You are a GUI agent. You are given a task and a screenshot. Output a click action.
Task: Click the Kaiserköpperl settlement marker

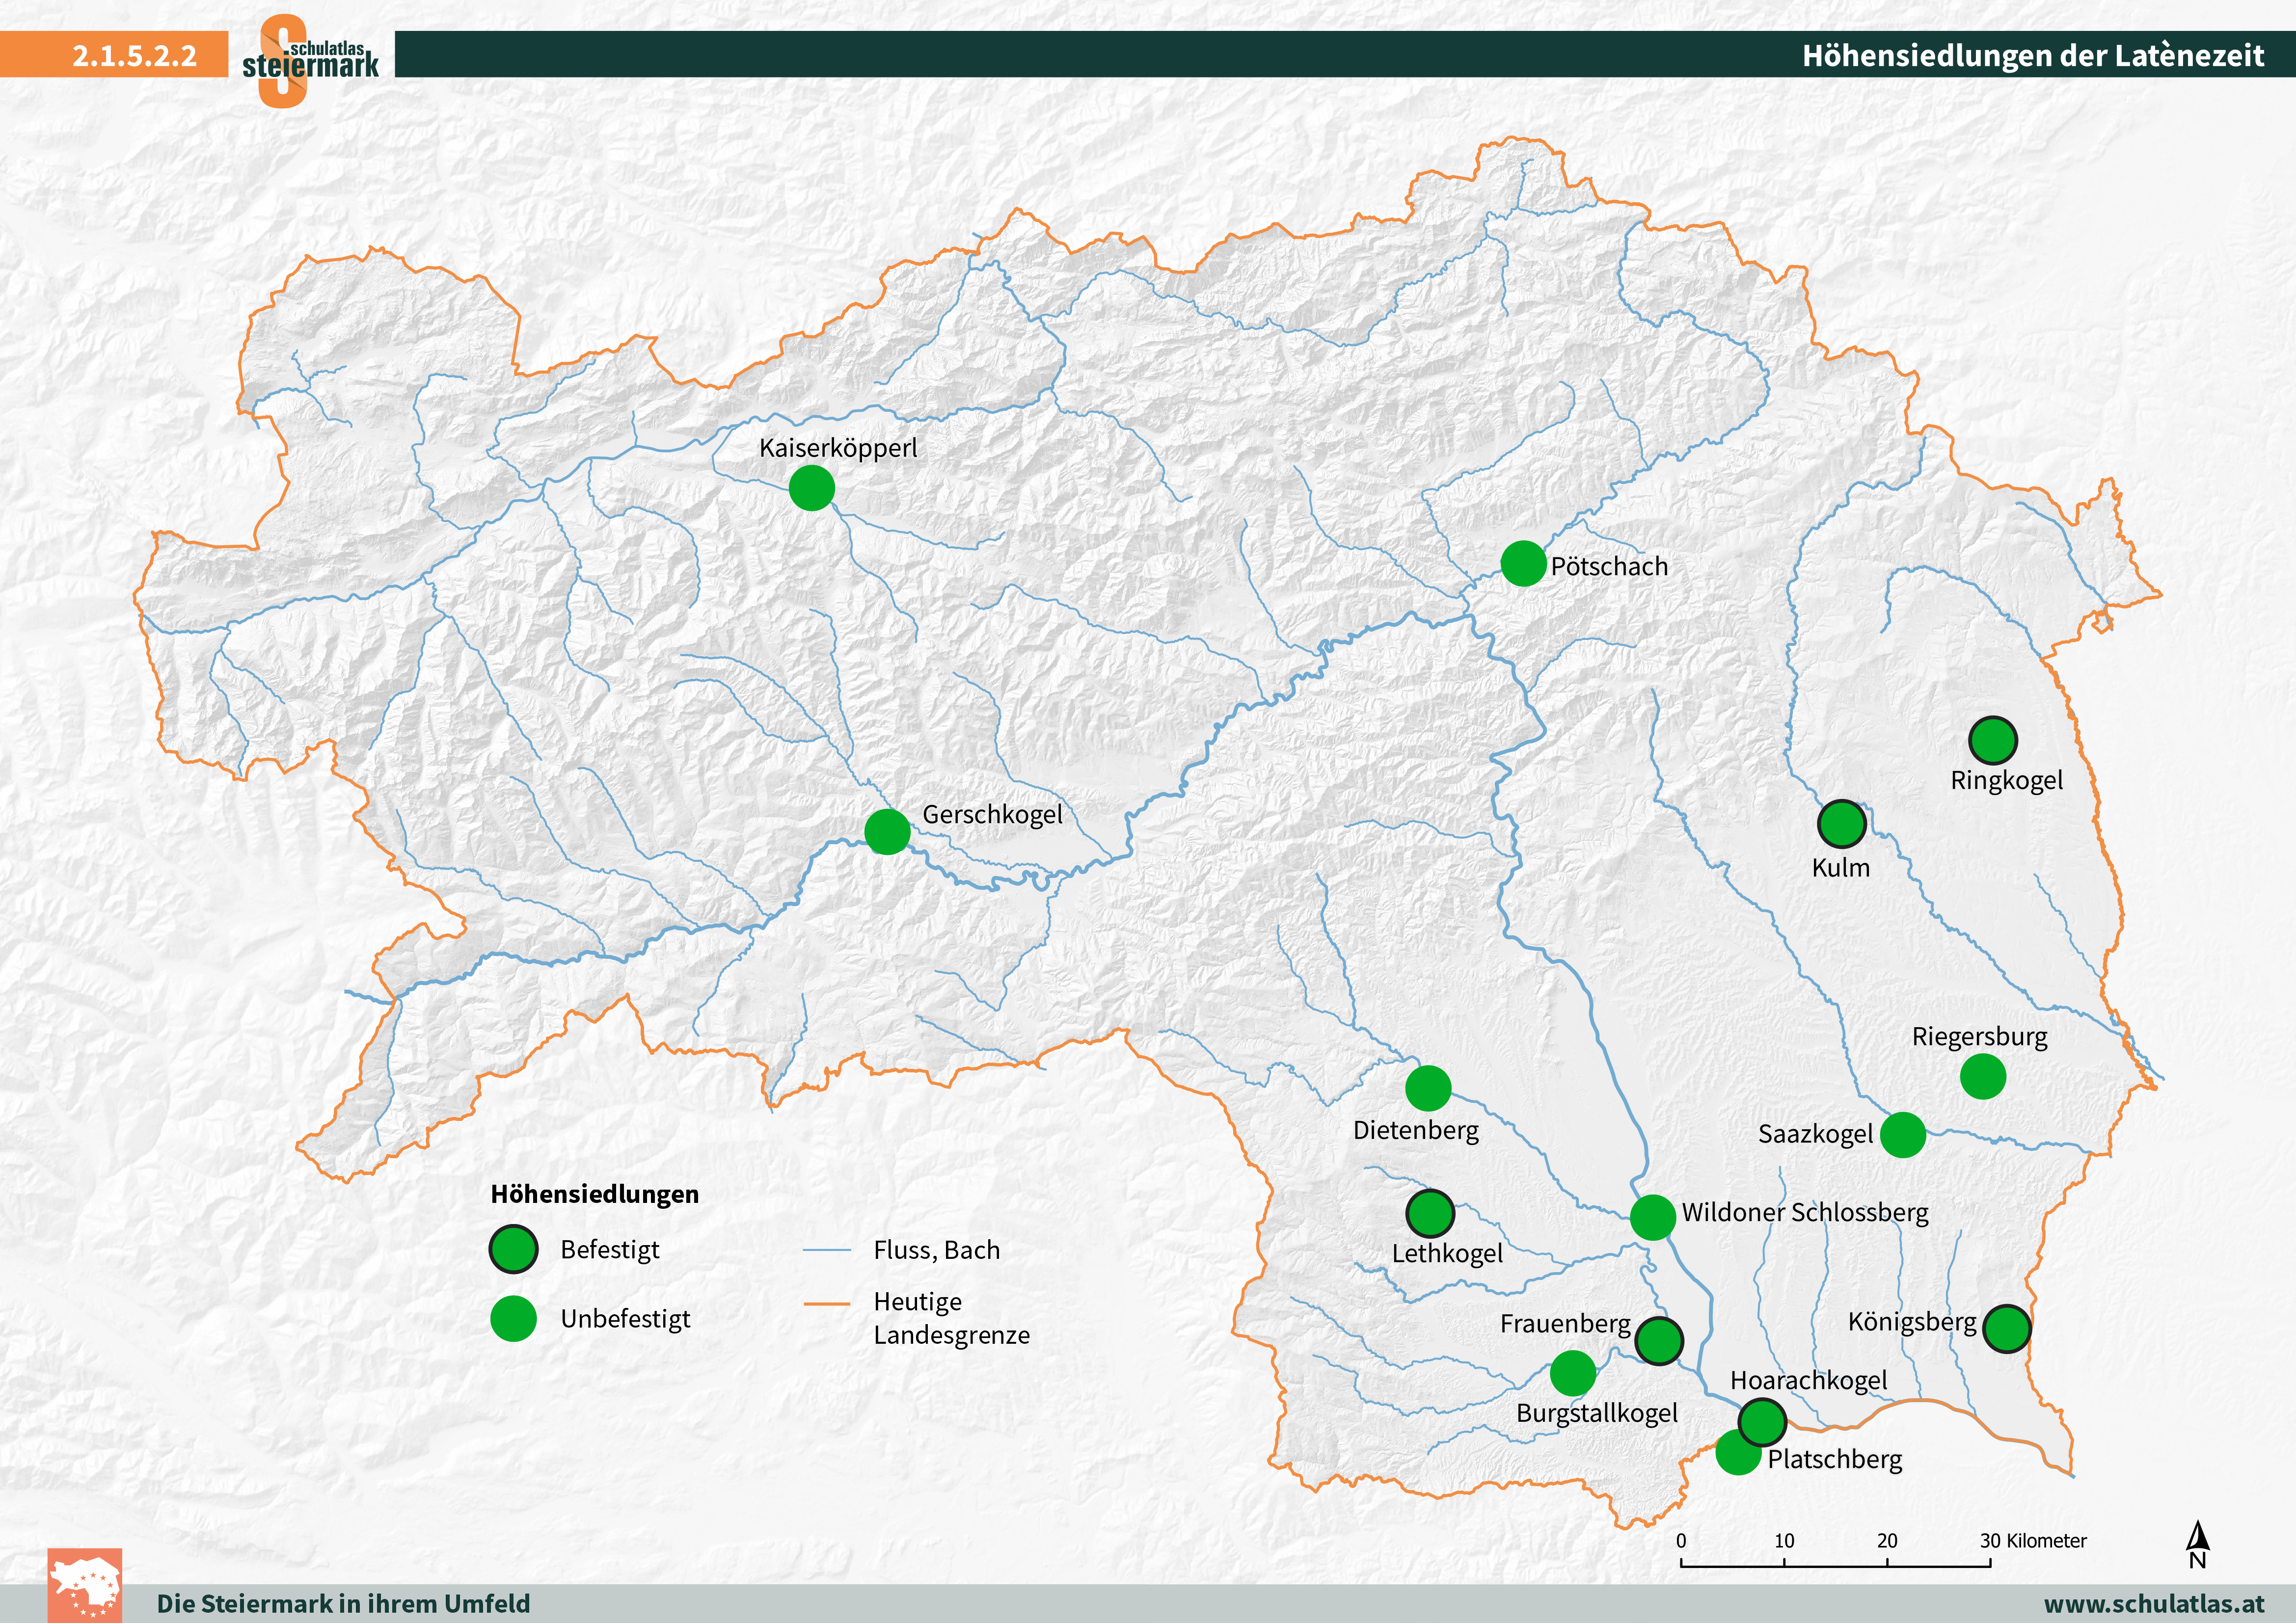[811, 488]
